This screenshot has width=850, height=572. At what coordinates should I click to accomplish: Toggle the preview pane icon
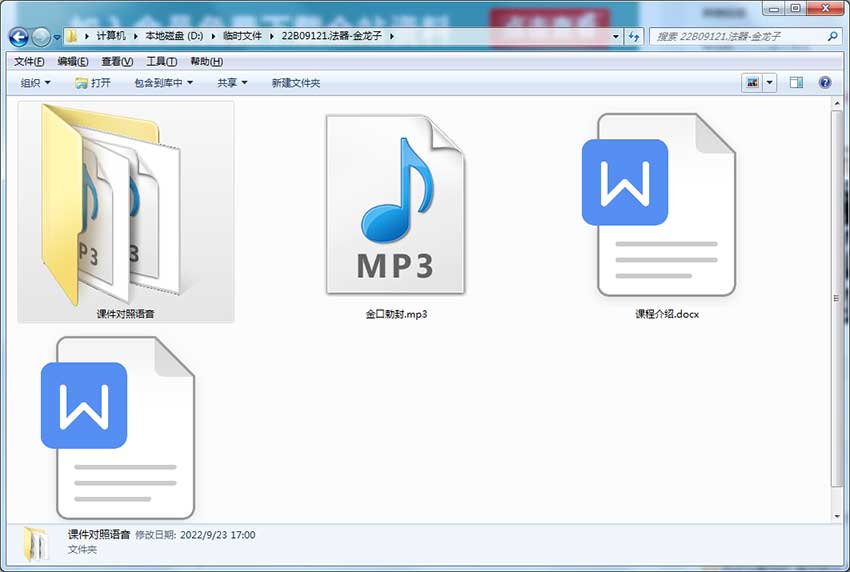(x=796, y=83)
